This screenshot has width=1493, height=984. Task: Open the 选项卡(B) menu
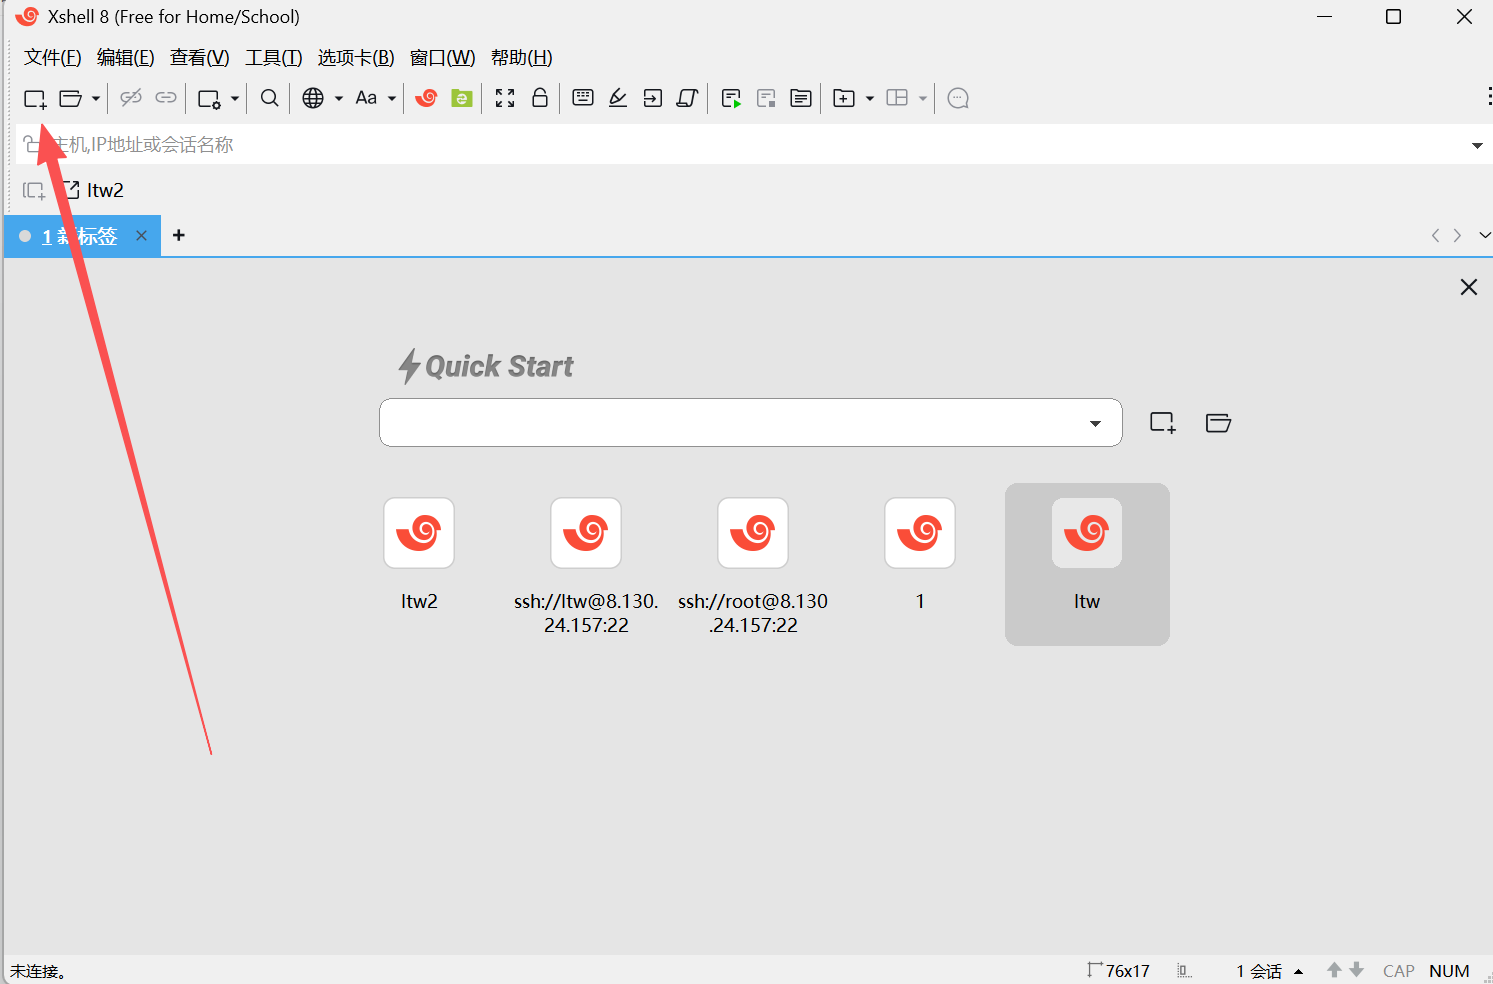coord(356,57)
